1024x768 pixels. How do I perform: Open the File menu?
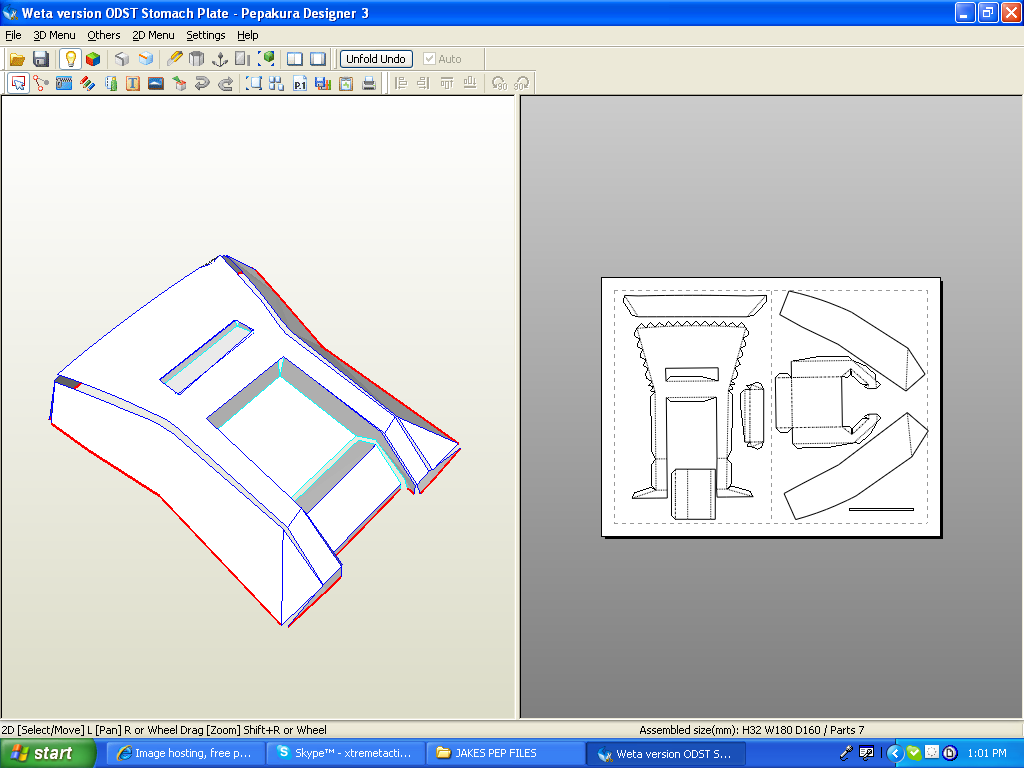tap(13, 35)
